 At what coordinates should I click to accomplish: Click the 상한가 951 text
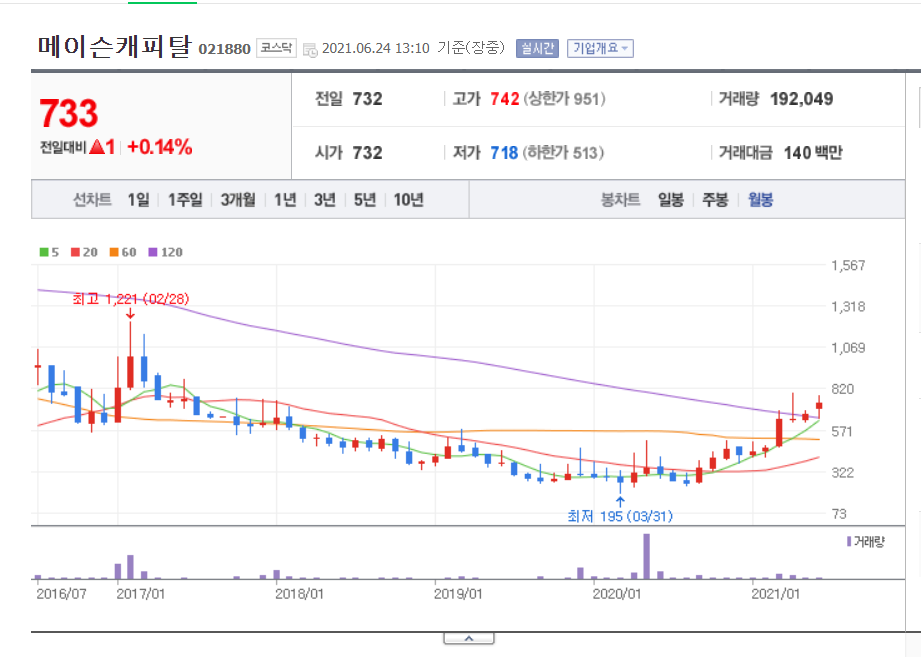pos(564,99)
